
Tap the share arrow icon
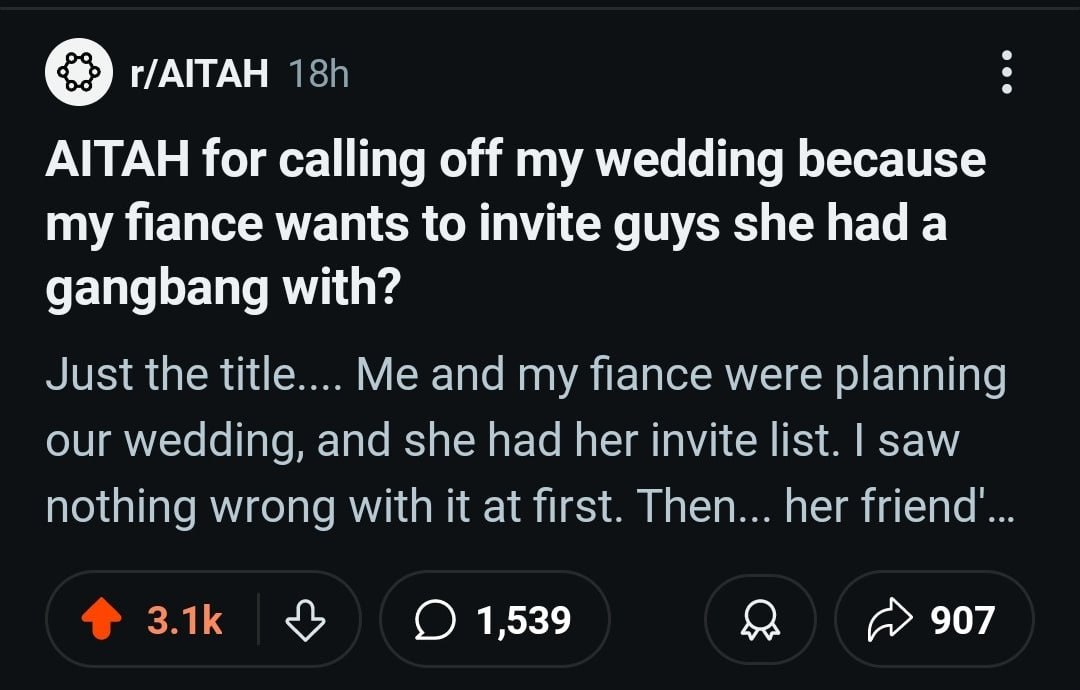pyautogui.click(x=887, y=620)
